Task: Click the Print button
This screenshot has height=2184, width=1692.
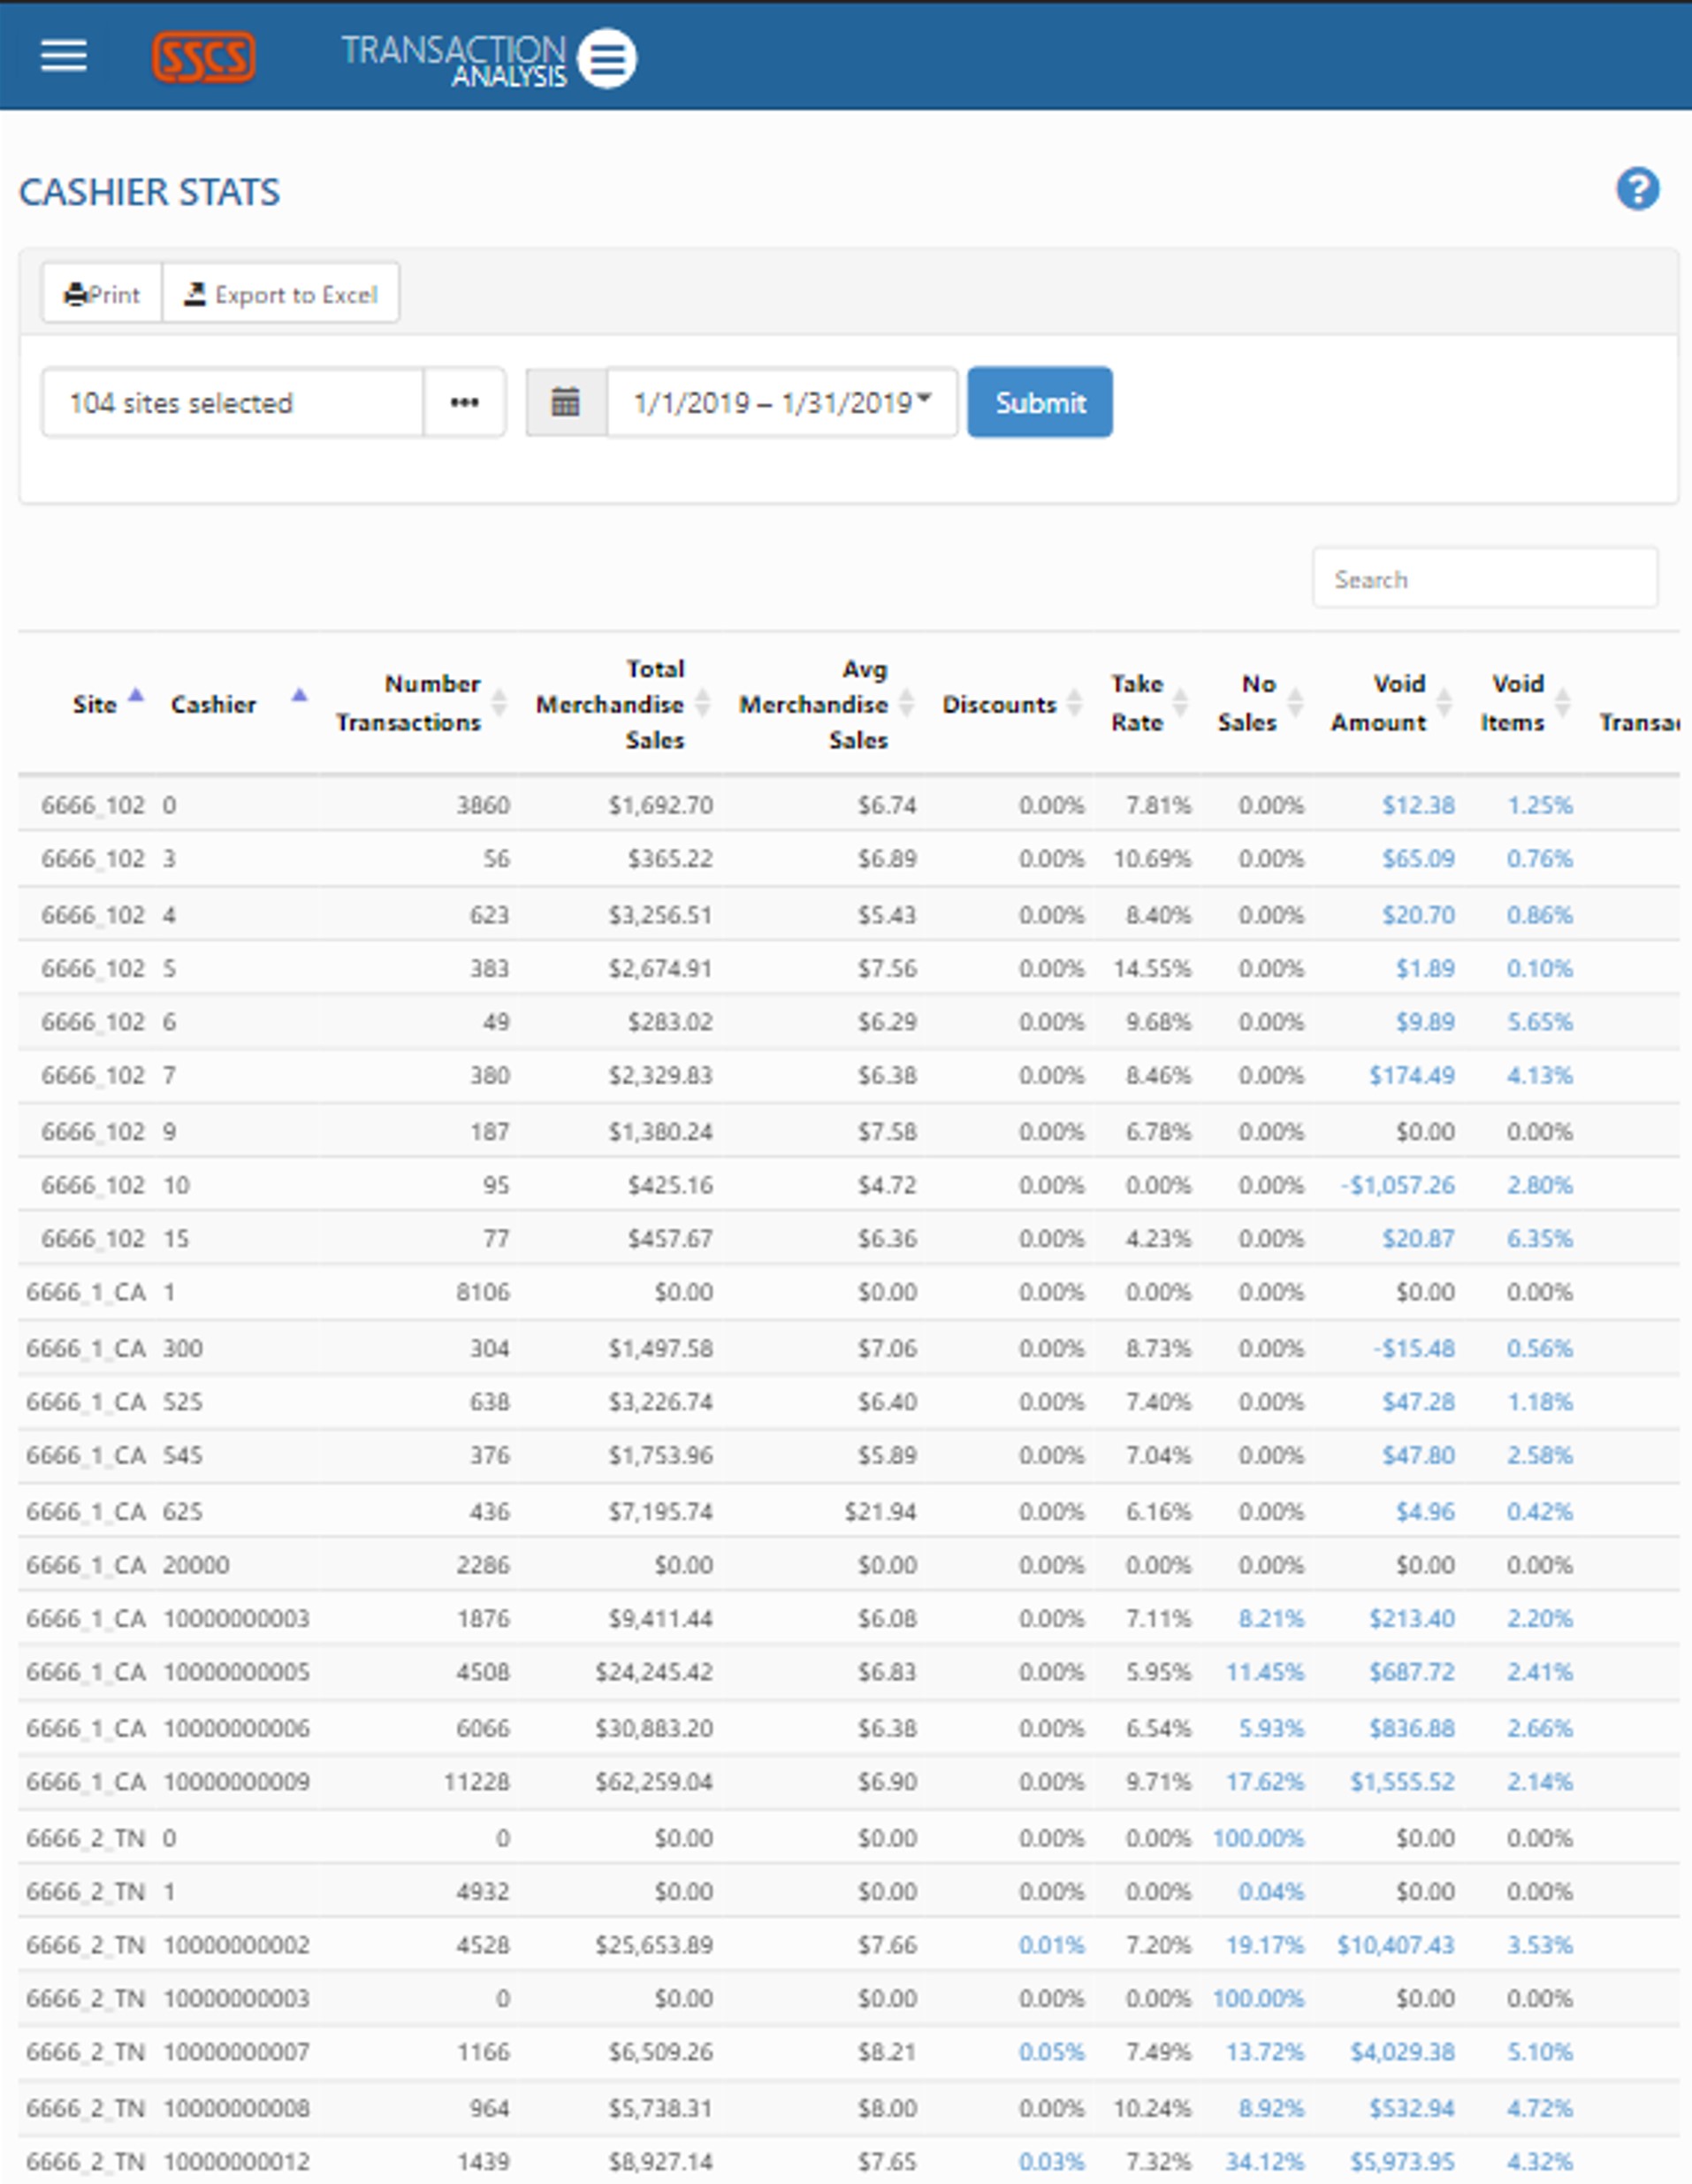Action: [x=102, y=294]
